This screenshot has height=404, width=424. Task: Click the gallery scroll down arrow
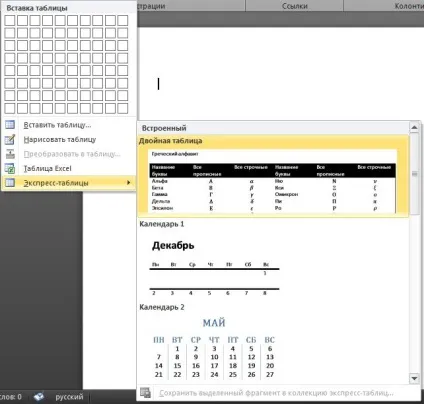point(414,378)
